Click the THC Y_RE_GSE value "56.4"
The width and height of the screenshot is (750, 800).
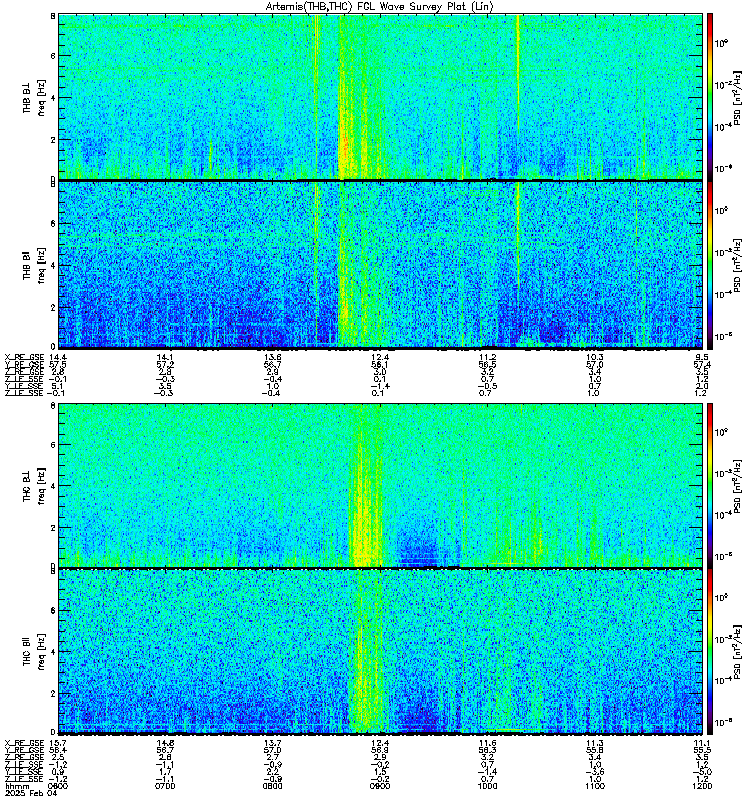coord(58,750)
